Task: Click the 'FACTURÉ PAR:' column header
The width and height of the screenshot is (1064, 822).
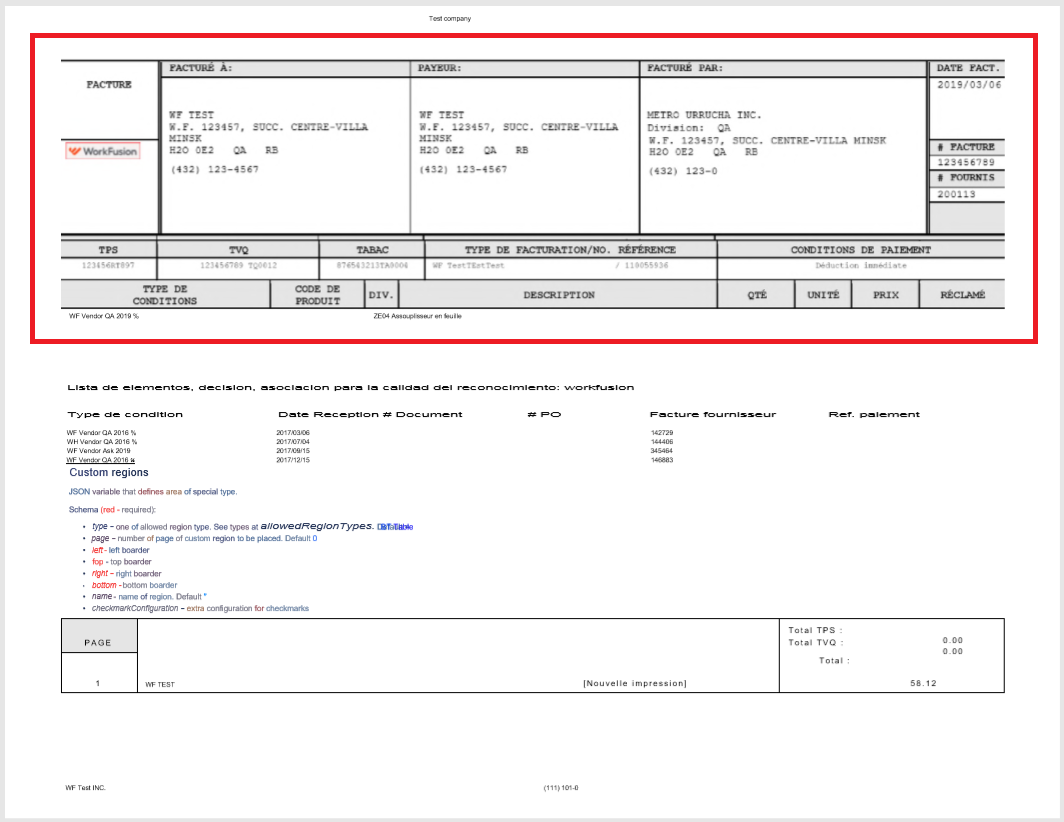Action: pos(685,68)
